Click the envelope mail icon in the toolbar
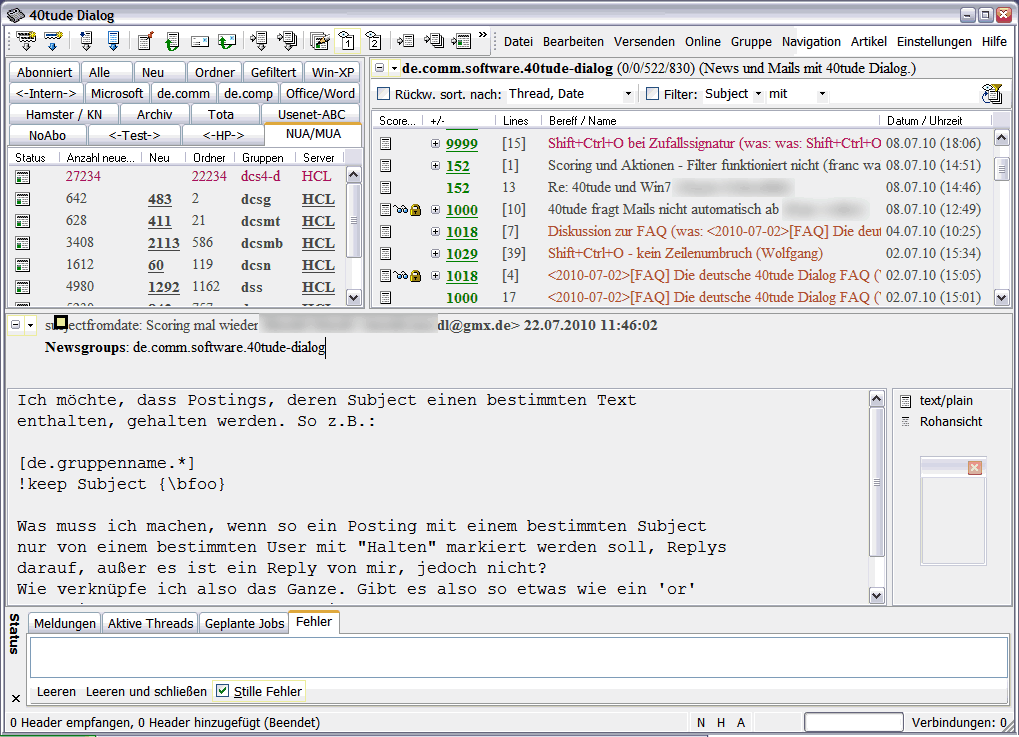The height and width of the screenshot is (737, 1019). [200, 41]
